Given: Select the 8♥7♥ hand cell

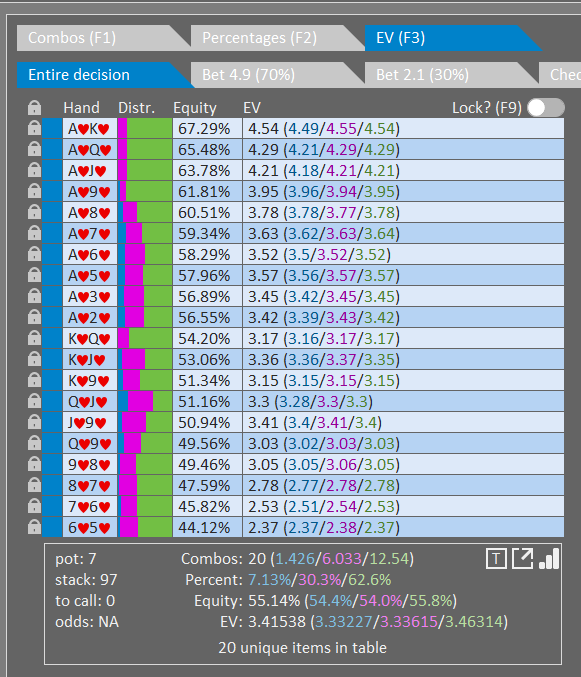Looking at the screenshot, I should coord(90,486).
